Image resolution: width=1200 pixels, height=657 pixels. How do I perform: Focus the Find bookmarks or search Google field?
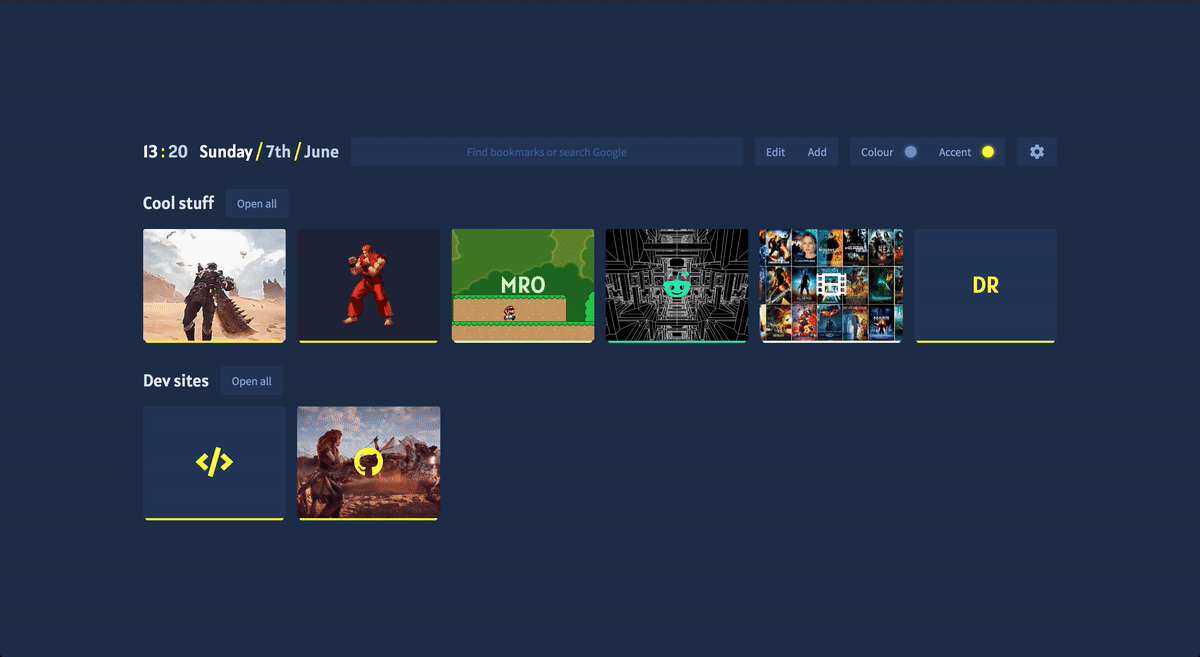[x=547, y=152]
